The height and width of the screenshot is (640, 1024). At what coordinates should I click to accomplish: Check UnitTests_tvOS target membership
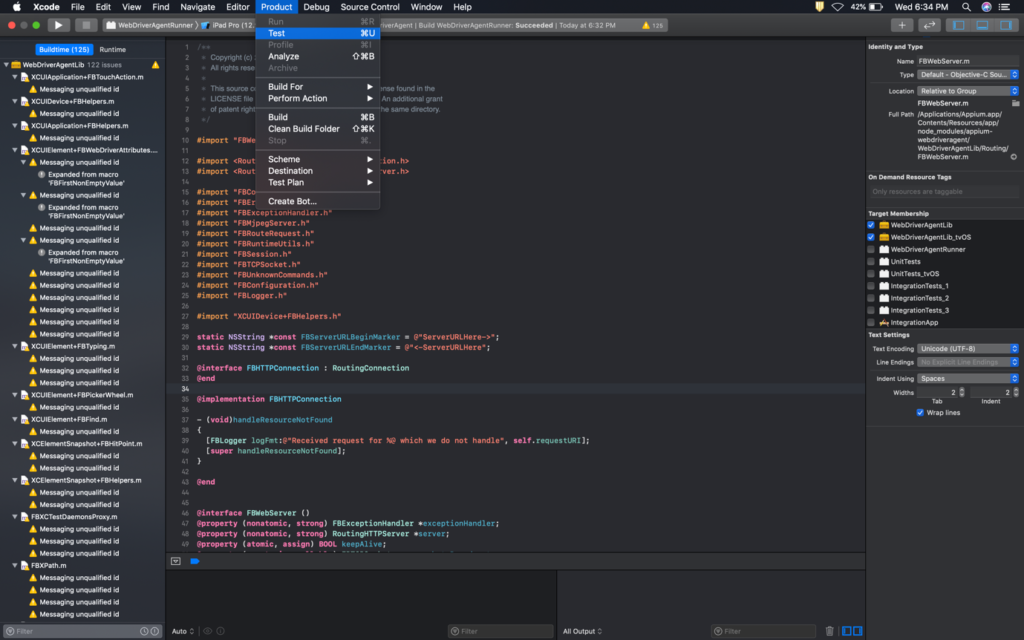point(871,274)
